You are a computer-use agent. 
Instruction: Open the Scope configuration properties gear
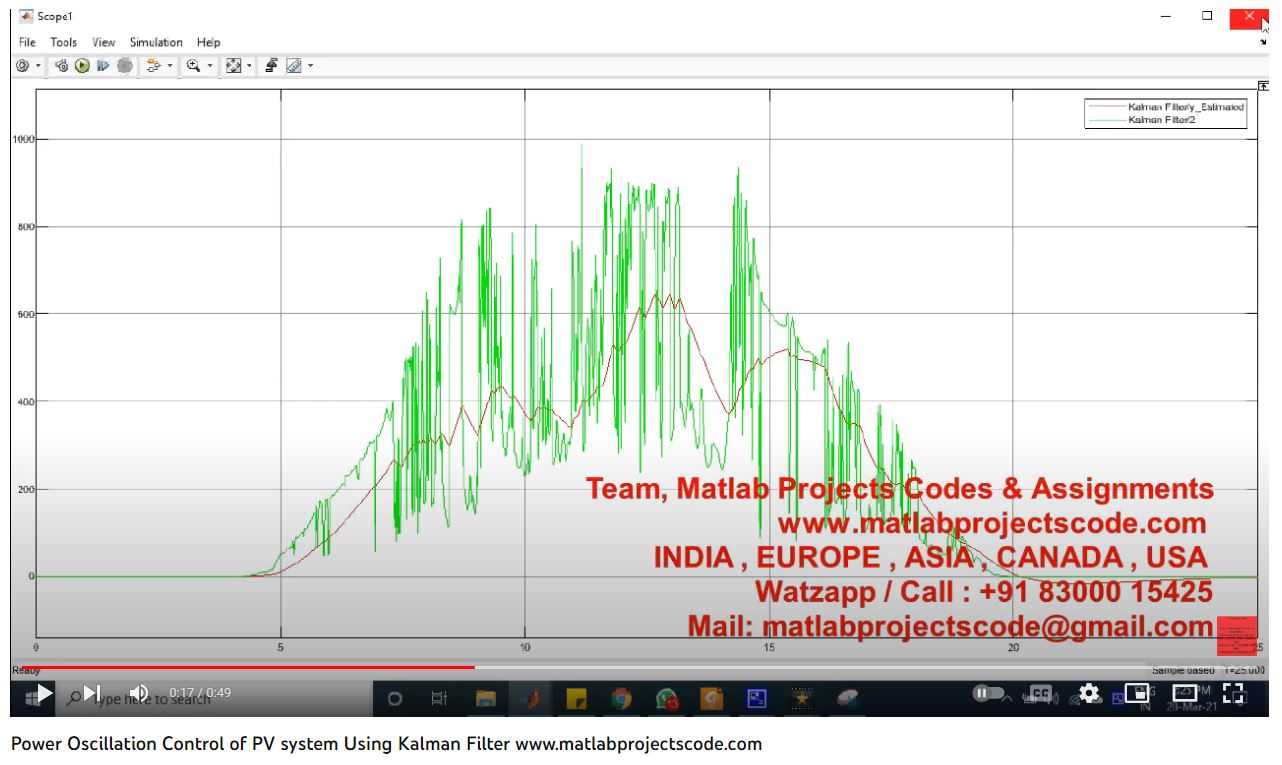click(22, 66)
